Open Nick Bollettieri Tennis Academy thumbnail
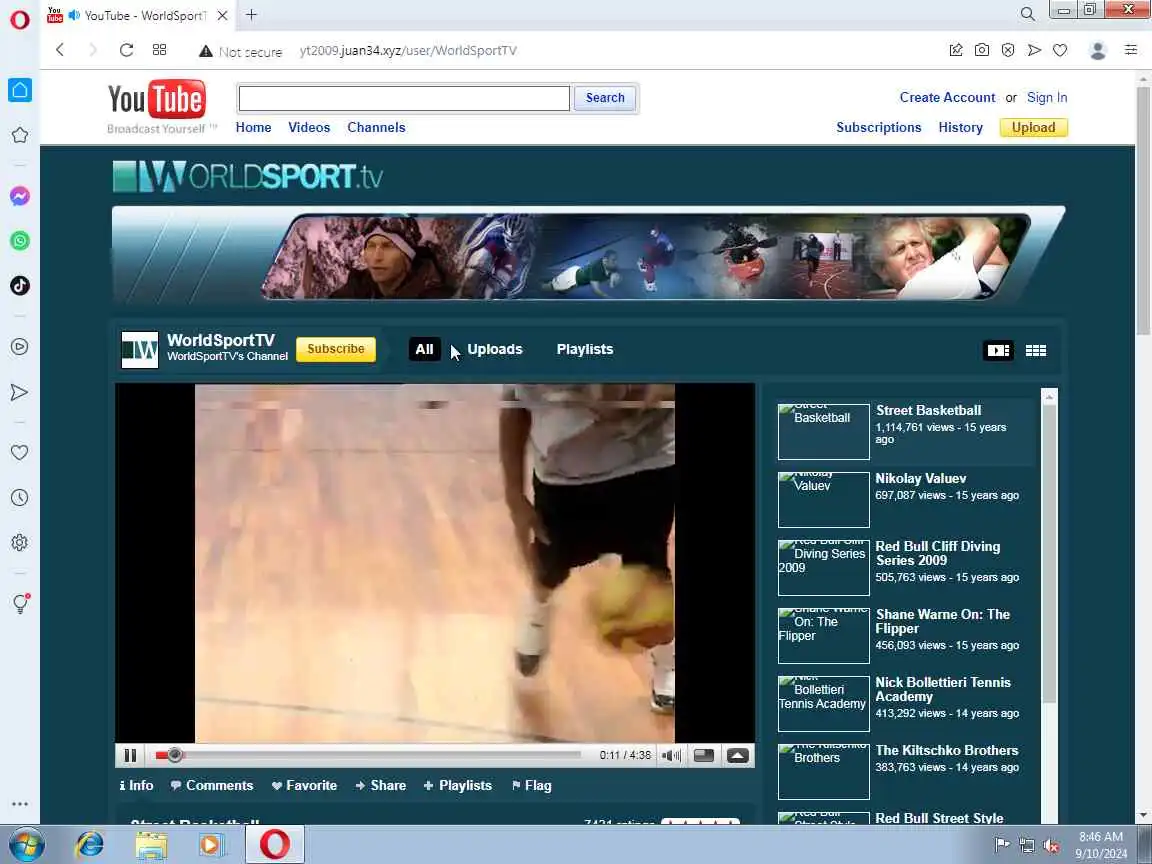 (x=824, y=704)
